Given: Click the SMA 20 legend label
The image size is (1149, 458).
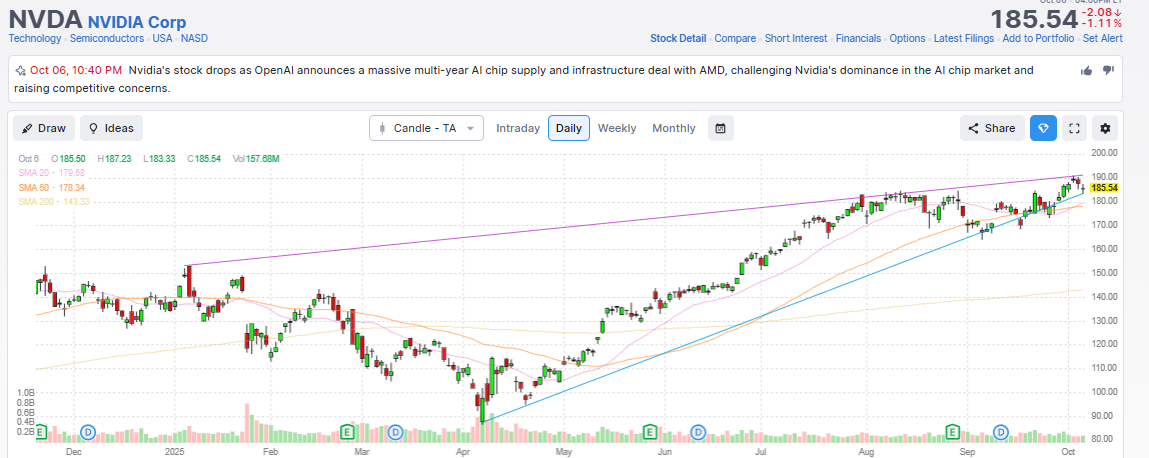Looking at the screenshot, I should click(x=52, y=173).
